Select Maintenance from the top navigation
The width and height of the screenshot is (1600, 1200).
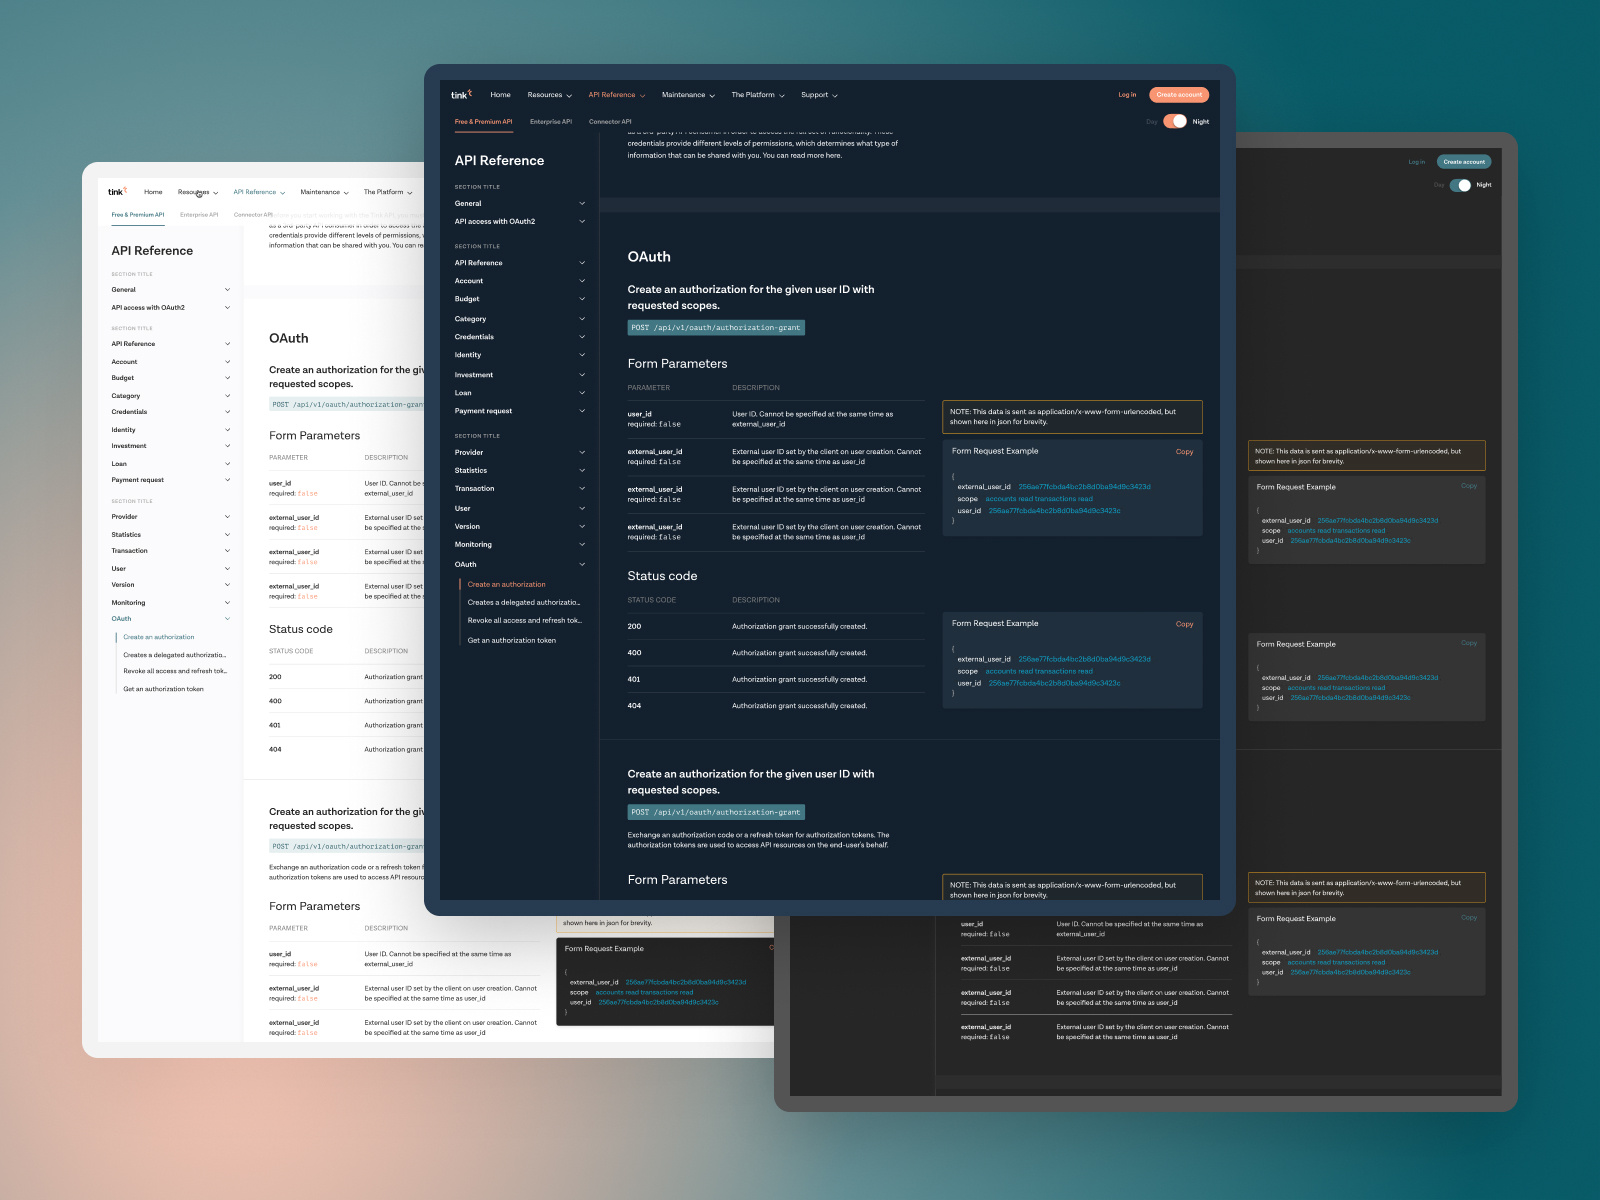tap(686, 94)
